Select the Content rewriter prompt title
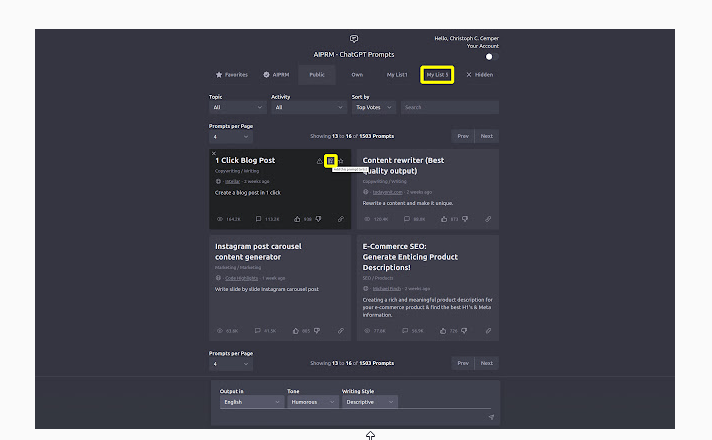Image resolution: width=712 pixels, height=440 pixels. tap(403, 166)
